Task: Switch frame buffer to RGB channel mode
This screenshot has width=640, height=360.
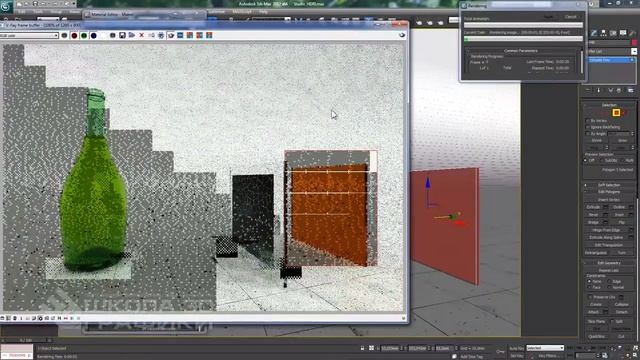Action: (64, 36)
